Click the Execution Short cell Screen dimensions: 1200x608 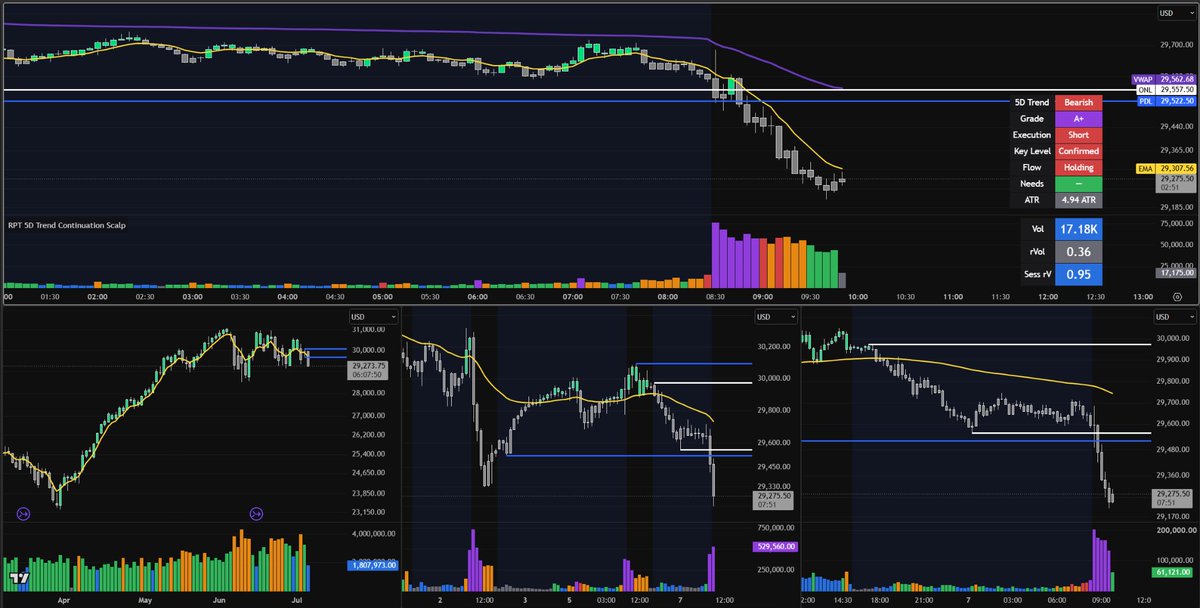(1077, 134)
